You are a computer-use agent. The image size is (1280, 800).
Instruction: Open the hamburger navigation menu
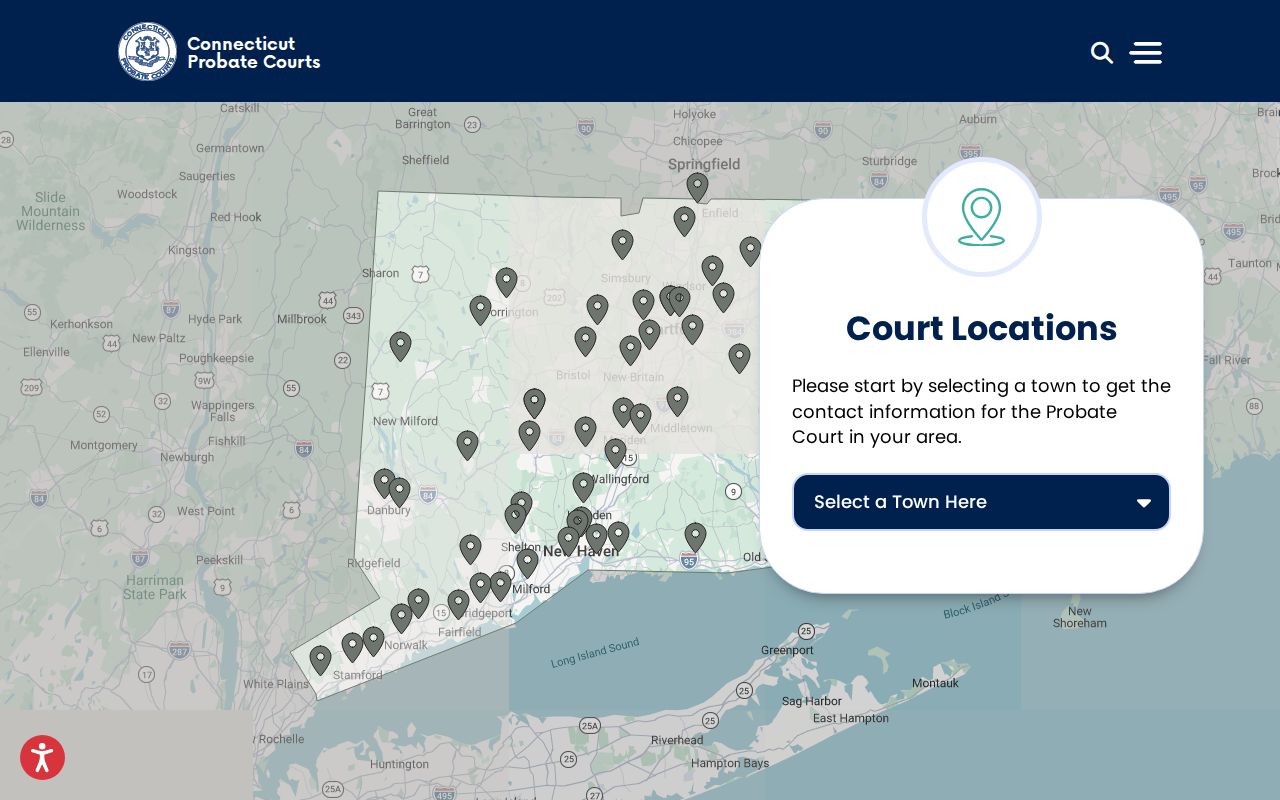tap(1146, 53)
